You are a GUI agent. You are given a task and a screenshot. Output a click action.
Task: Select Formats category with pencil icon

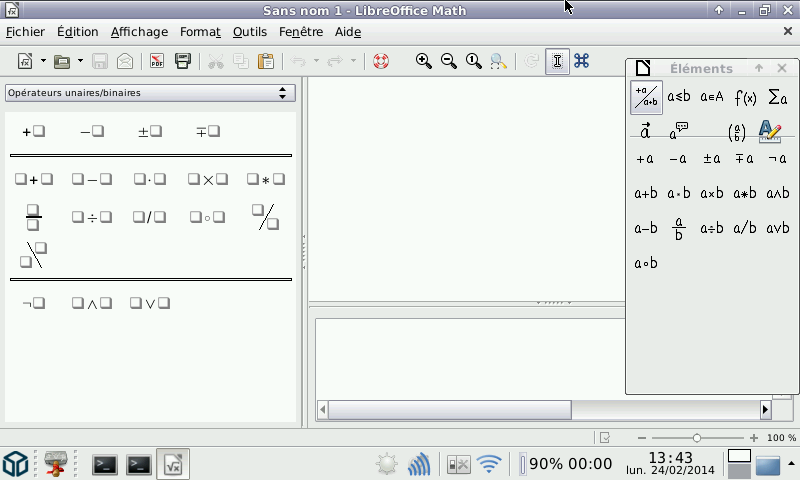[770, 131]
